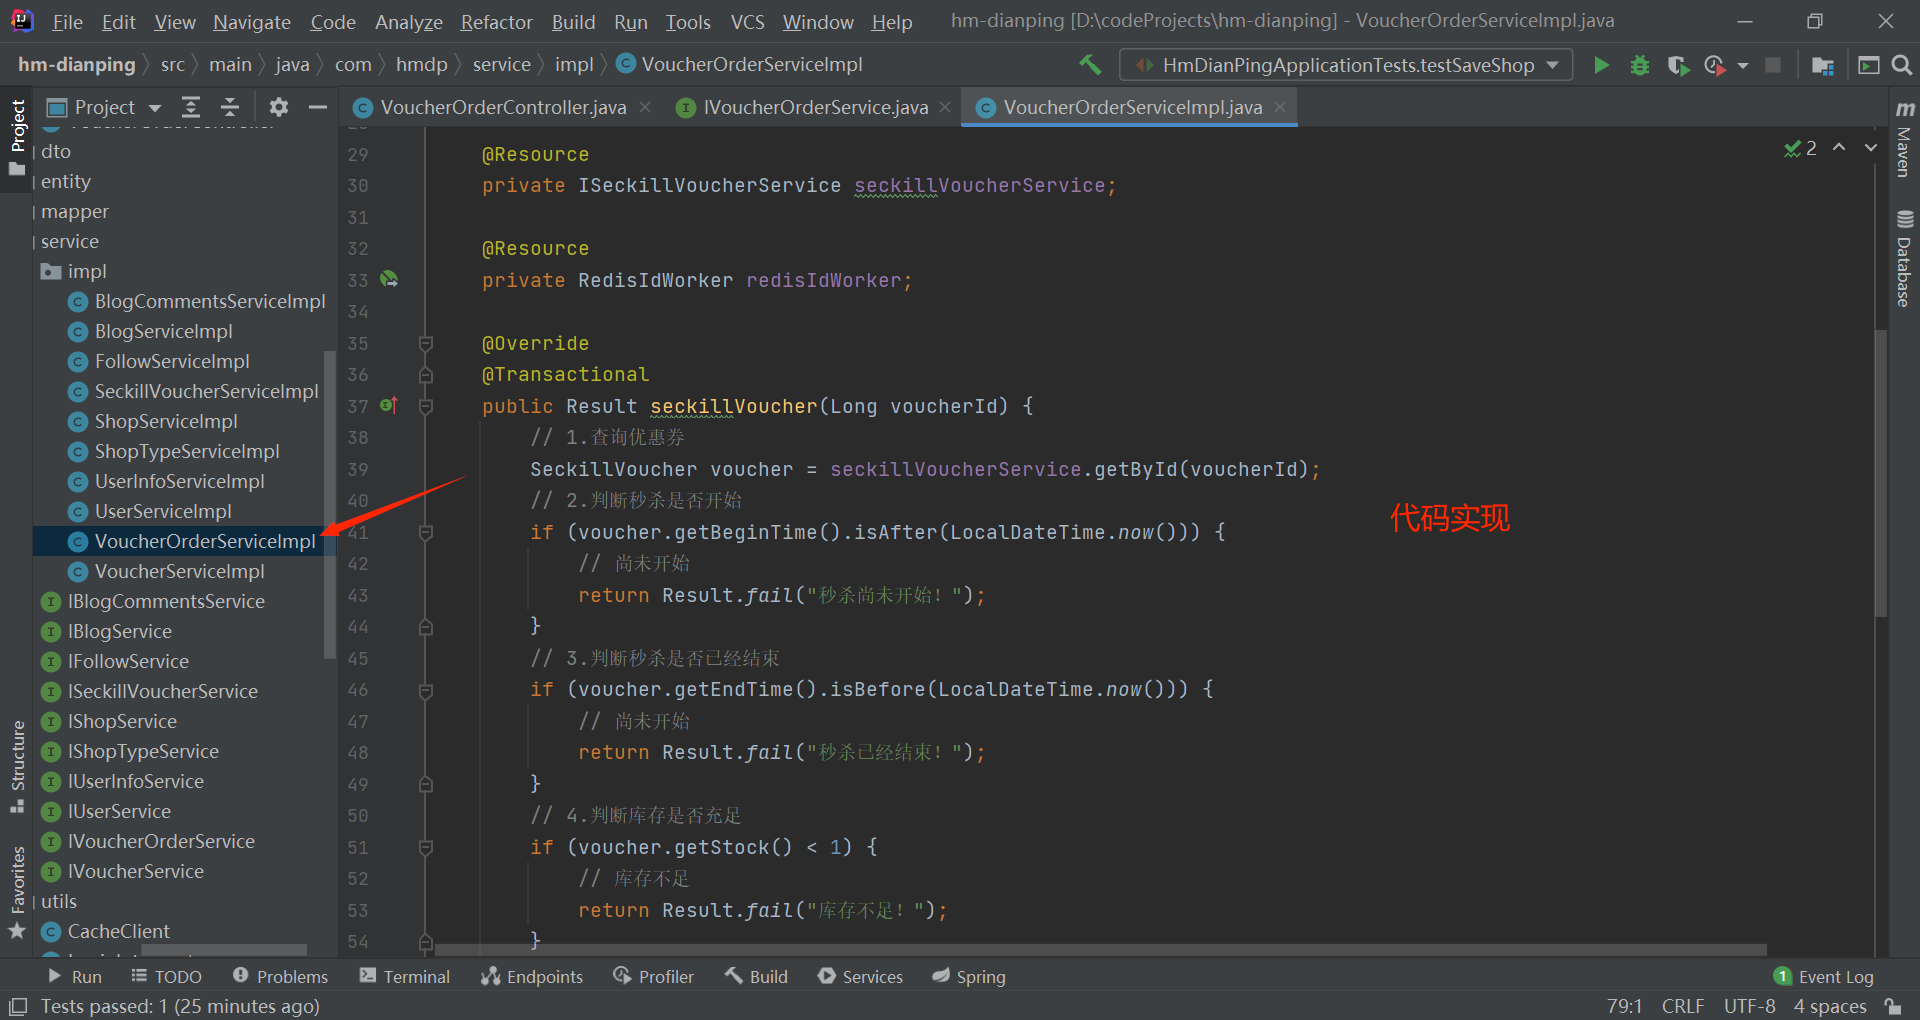This screenshot has width=1921, height=1020.
Task: Collapse all in Project panel
Action: [x=230, y=107]
